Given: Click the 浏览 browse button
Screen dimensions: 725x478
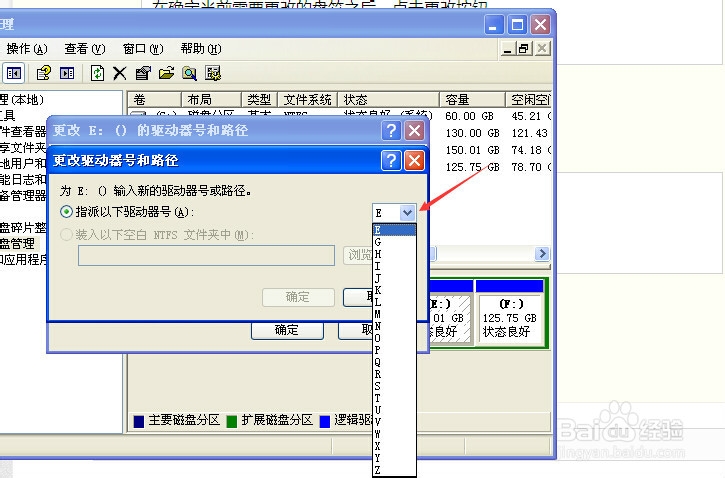Looking at the screenshot, I should (x=358, y=255).
